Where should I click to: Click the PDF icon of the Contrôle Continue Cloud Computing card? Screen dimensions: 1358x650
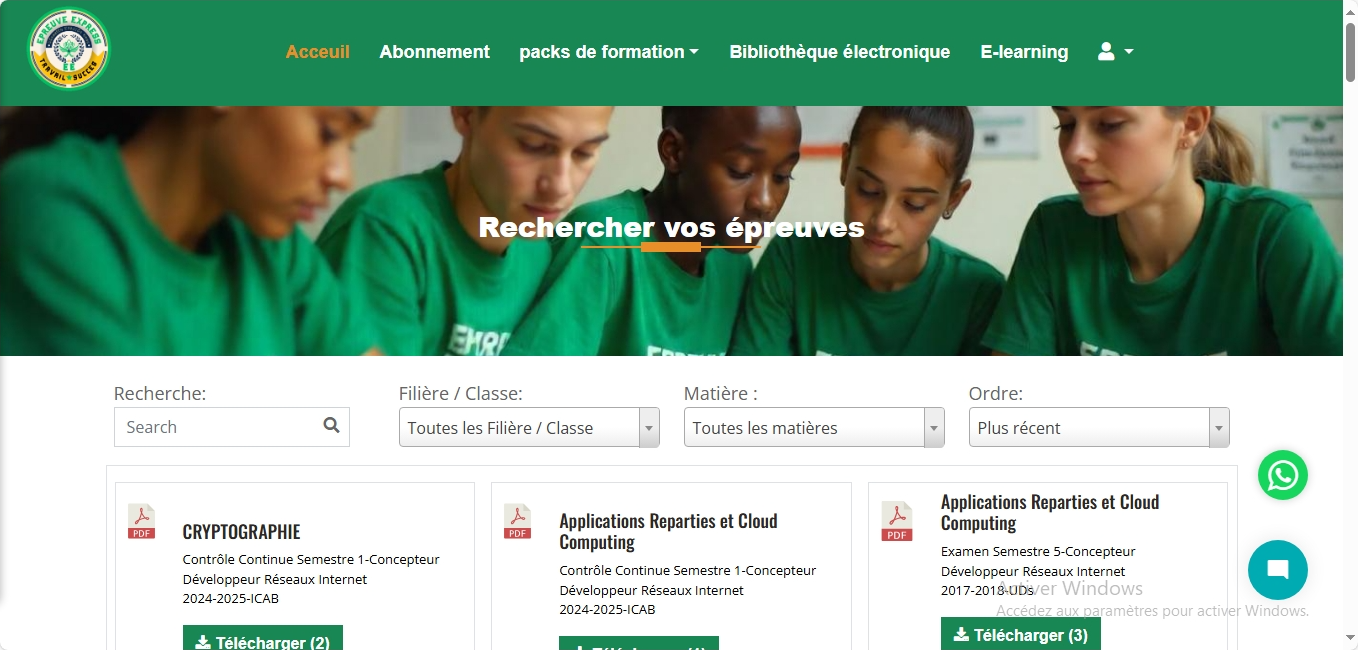(518, 521)
